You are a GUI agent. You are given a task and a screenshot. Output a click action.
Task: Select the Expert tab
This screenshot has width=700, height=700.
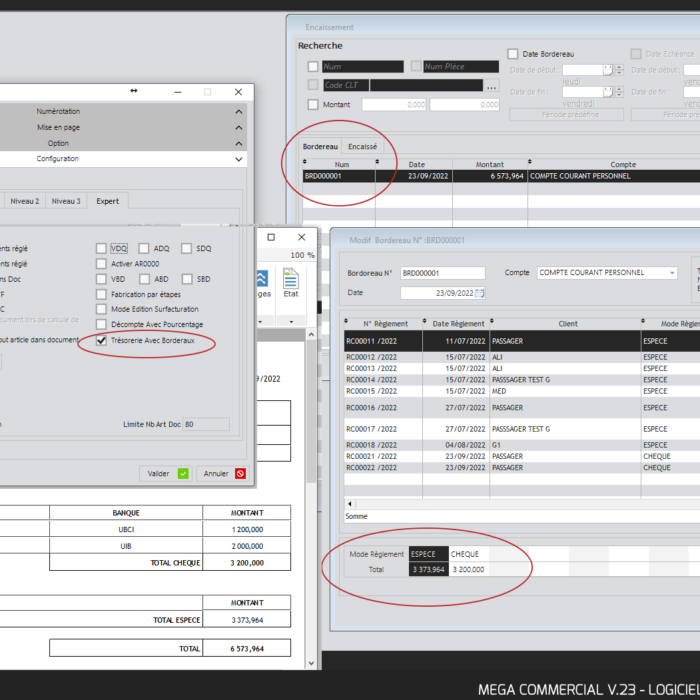pos(108,201)
